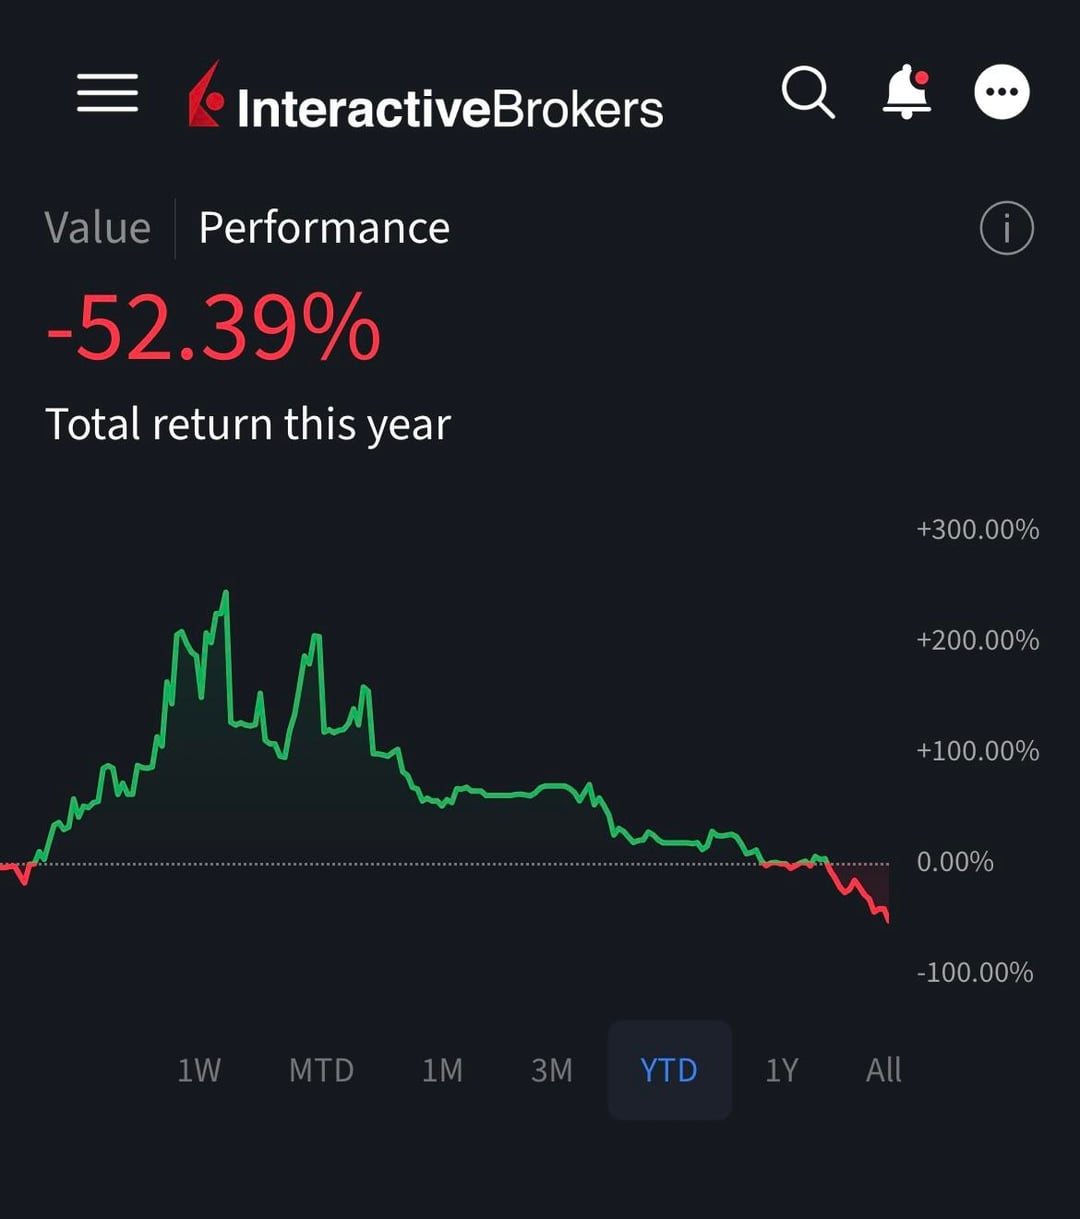
Task: Open search with the magnifier icon
Action: coord(807,93)
